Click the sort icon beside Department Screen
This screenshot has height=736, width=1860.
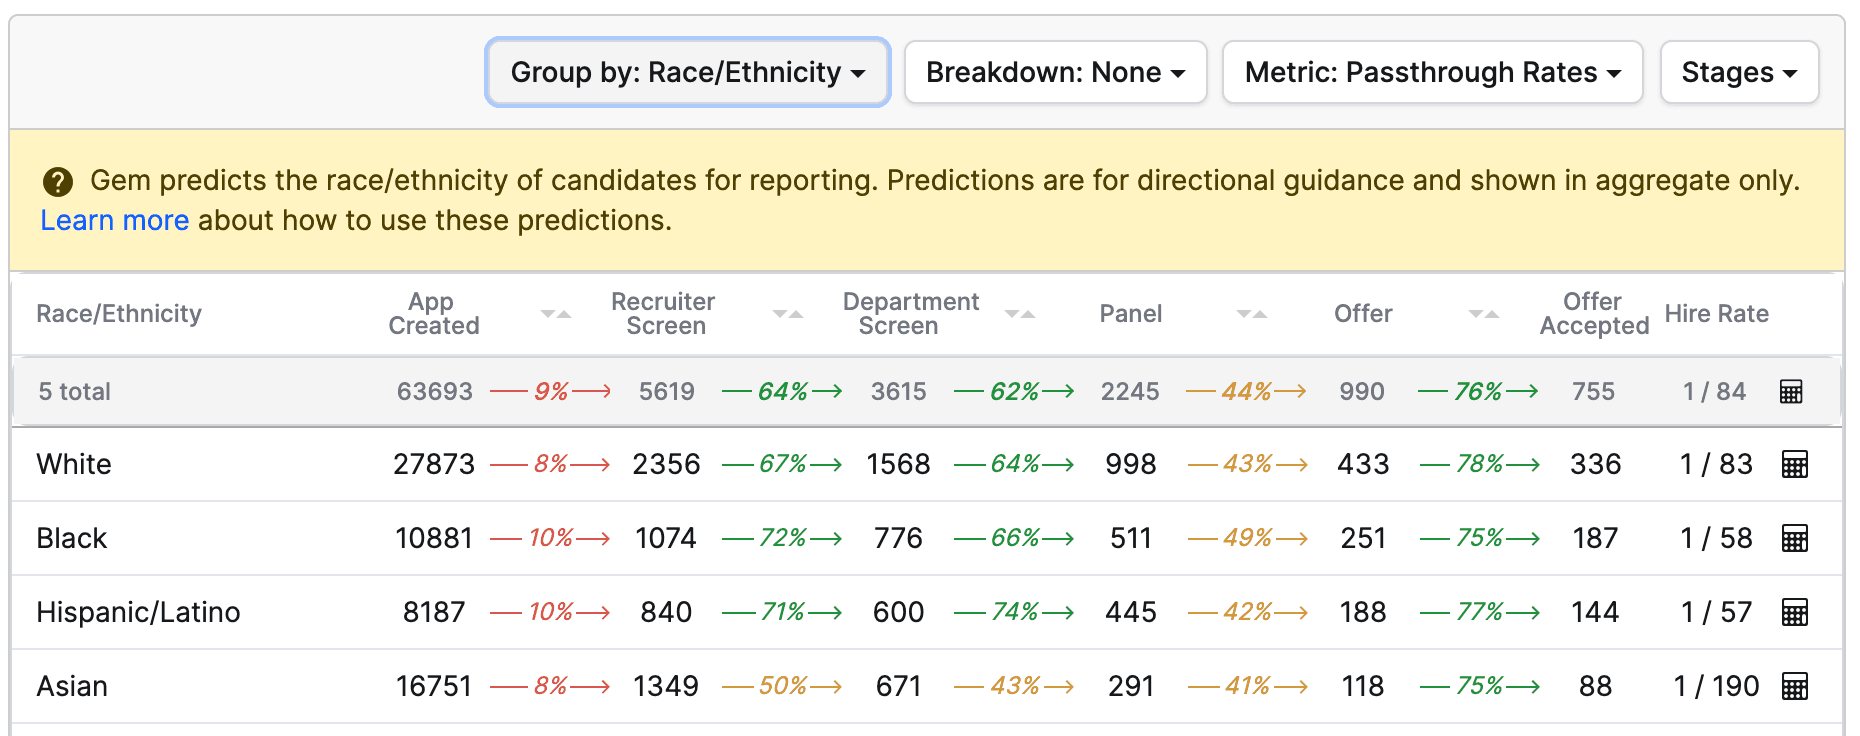(1019, 313)
